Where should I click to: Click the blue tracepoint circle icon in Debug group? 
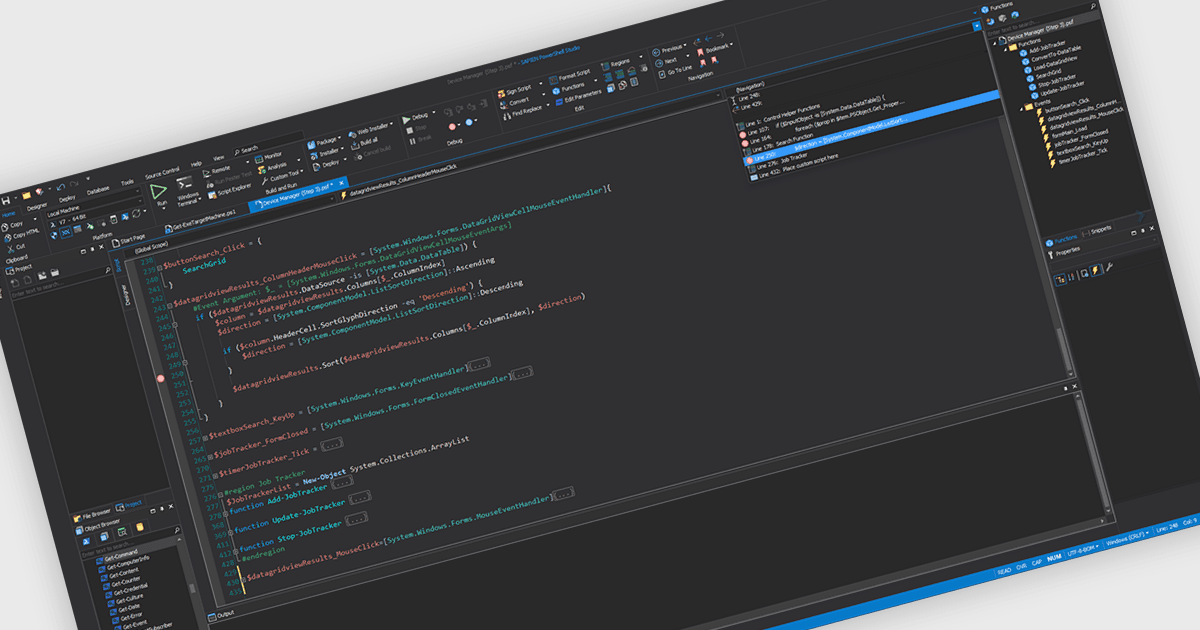tap(469, 122)
